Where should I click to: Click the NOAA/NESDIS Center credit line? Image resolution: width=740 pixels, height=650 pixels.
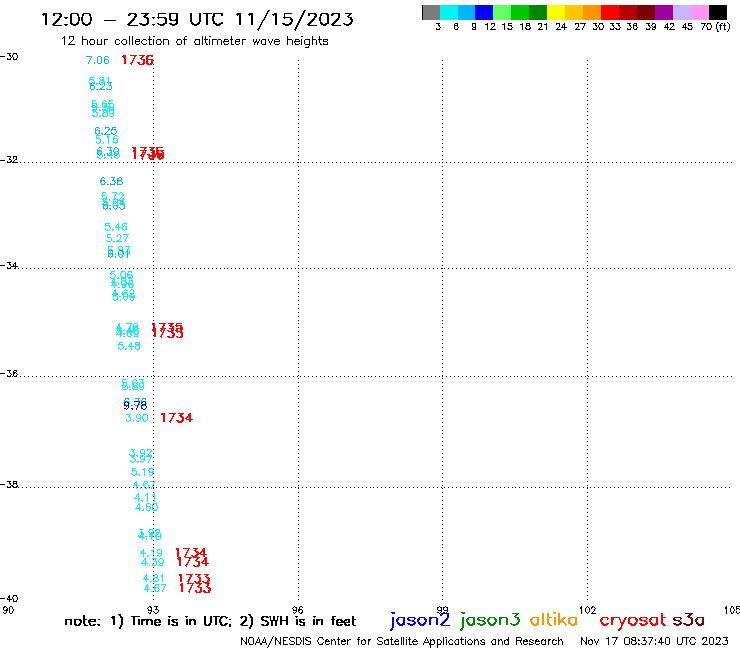coord(402,641)
